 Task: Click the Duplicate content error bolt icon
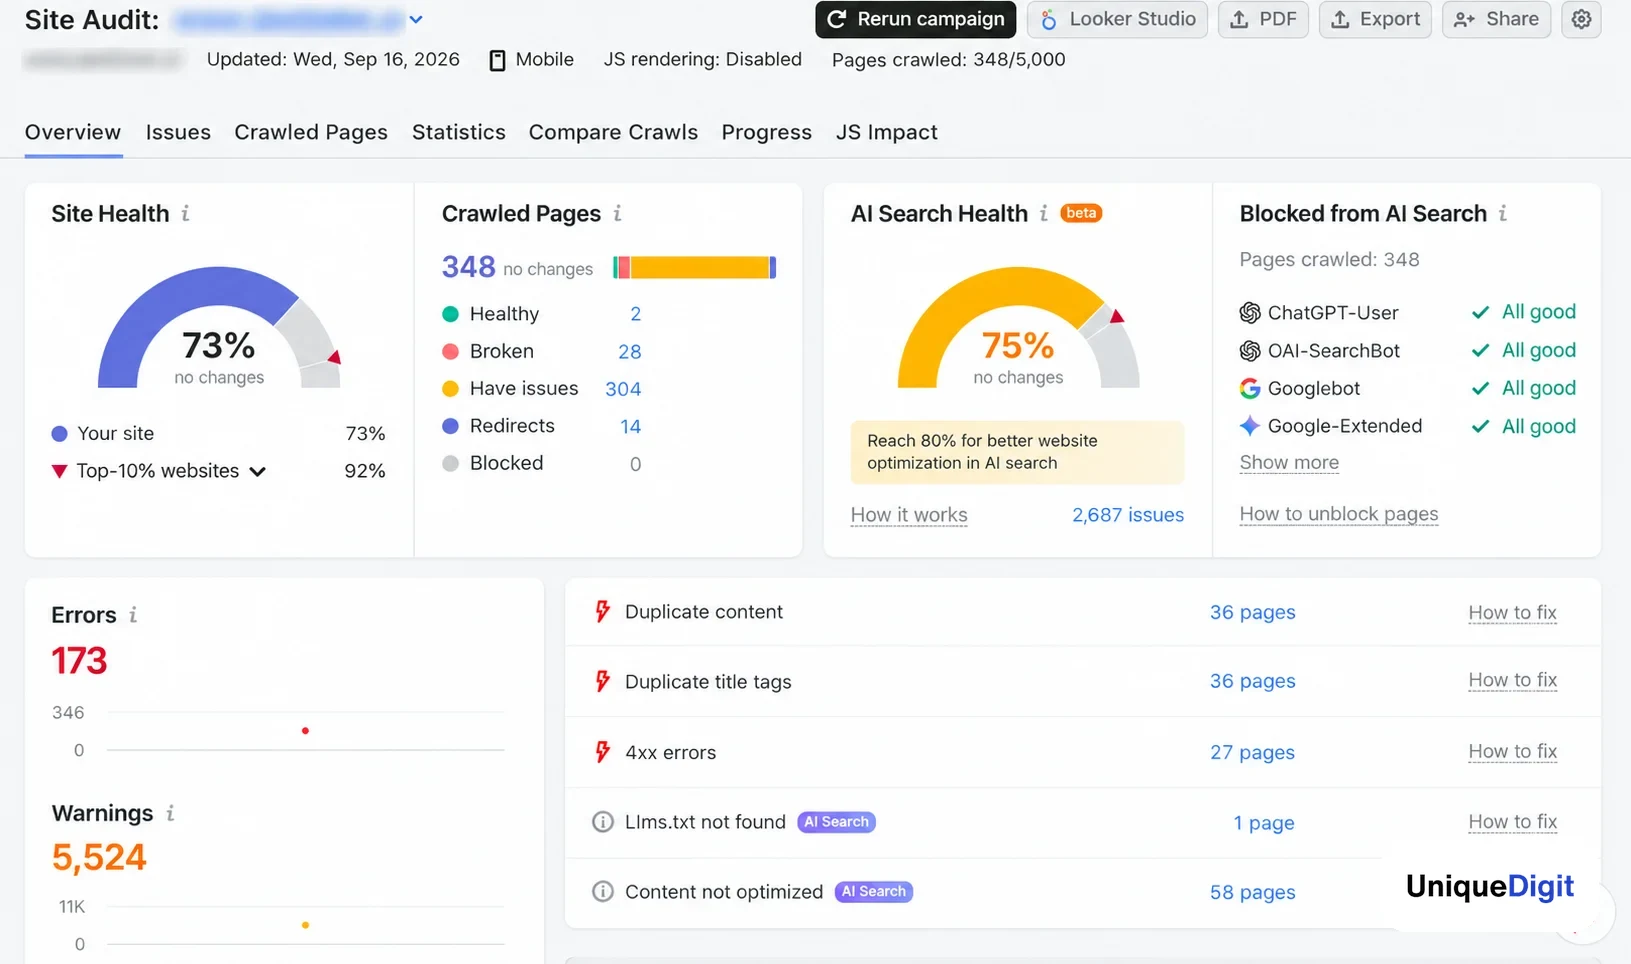(x=602, y=611)
